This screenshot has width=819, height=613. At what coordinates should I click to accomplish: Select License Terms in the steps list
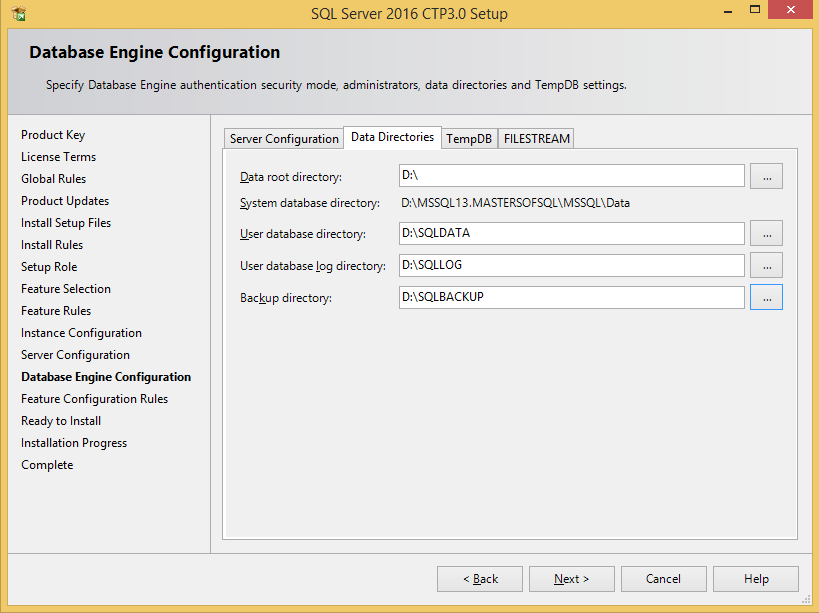(x=58, y=157)
